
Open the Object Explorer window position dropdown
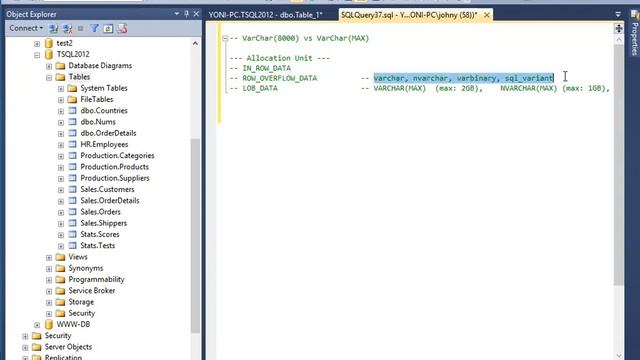pyautogui.click(x=176, y=14)
